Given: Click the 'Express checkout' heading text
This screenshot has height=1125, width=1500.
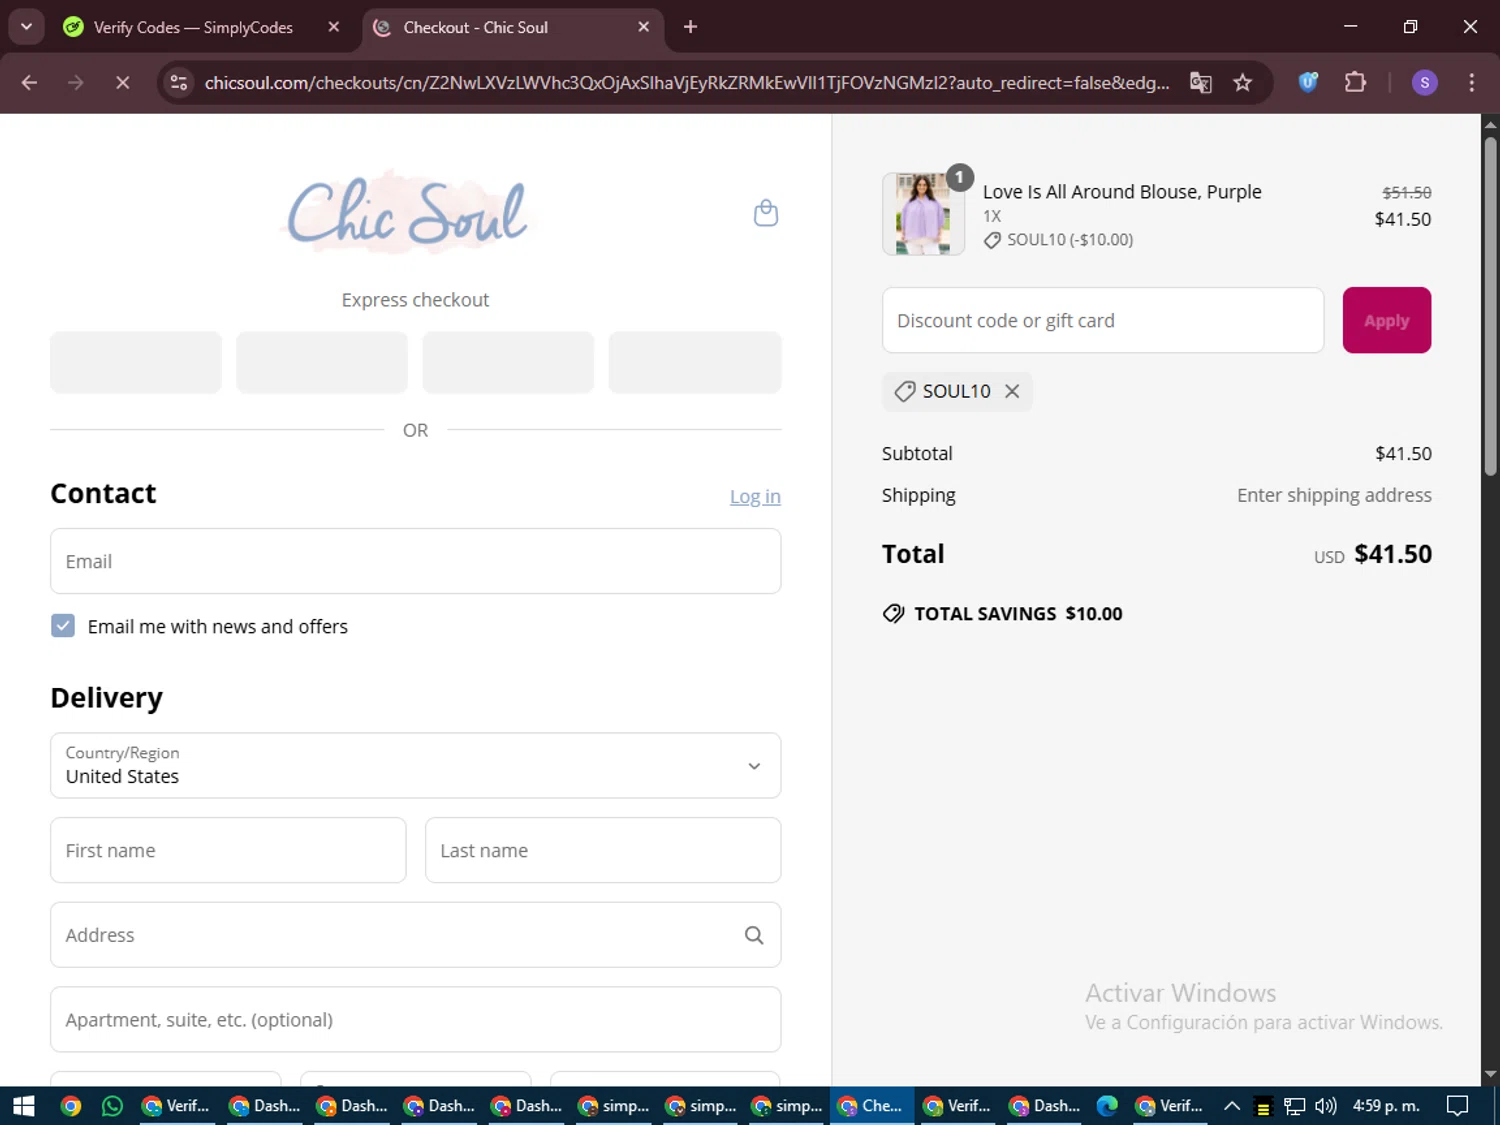Looking at the screenshot, I should 415,300.
